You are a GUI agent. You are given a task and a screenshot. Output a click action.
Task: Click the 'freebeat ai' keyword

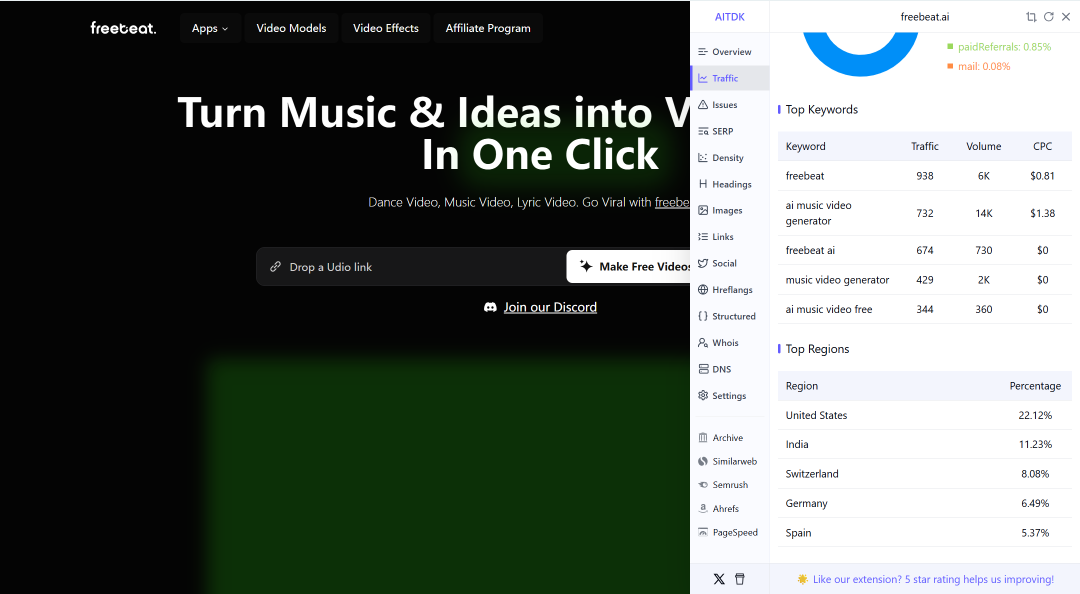[x=810, y=250]
